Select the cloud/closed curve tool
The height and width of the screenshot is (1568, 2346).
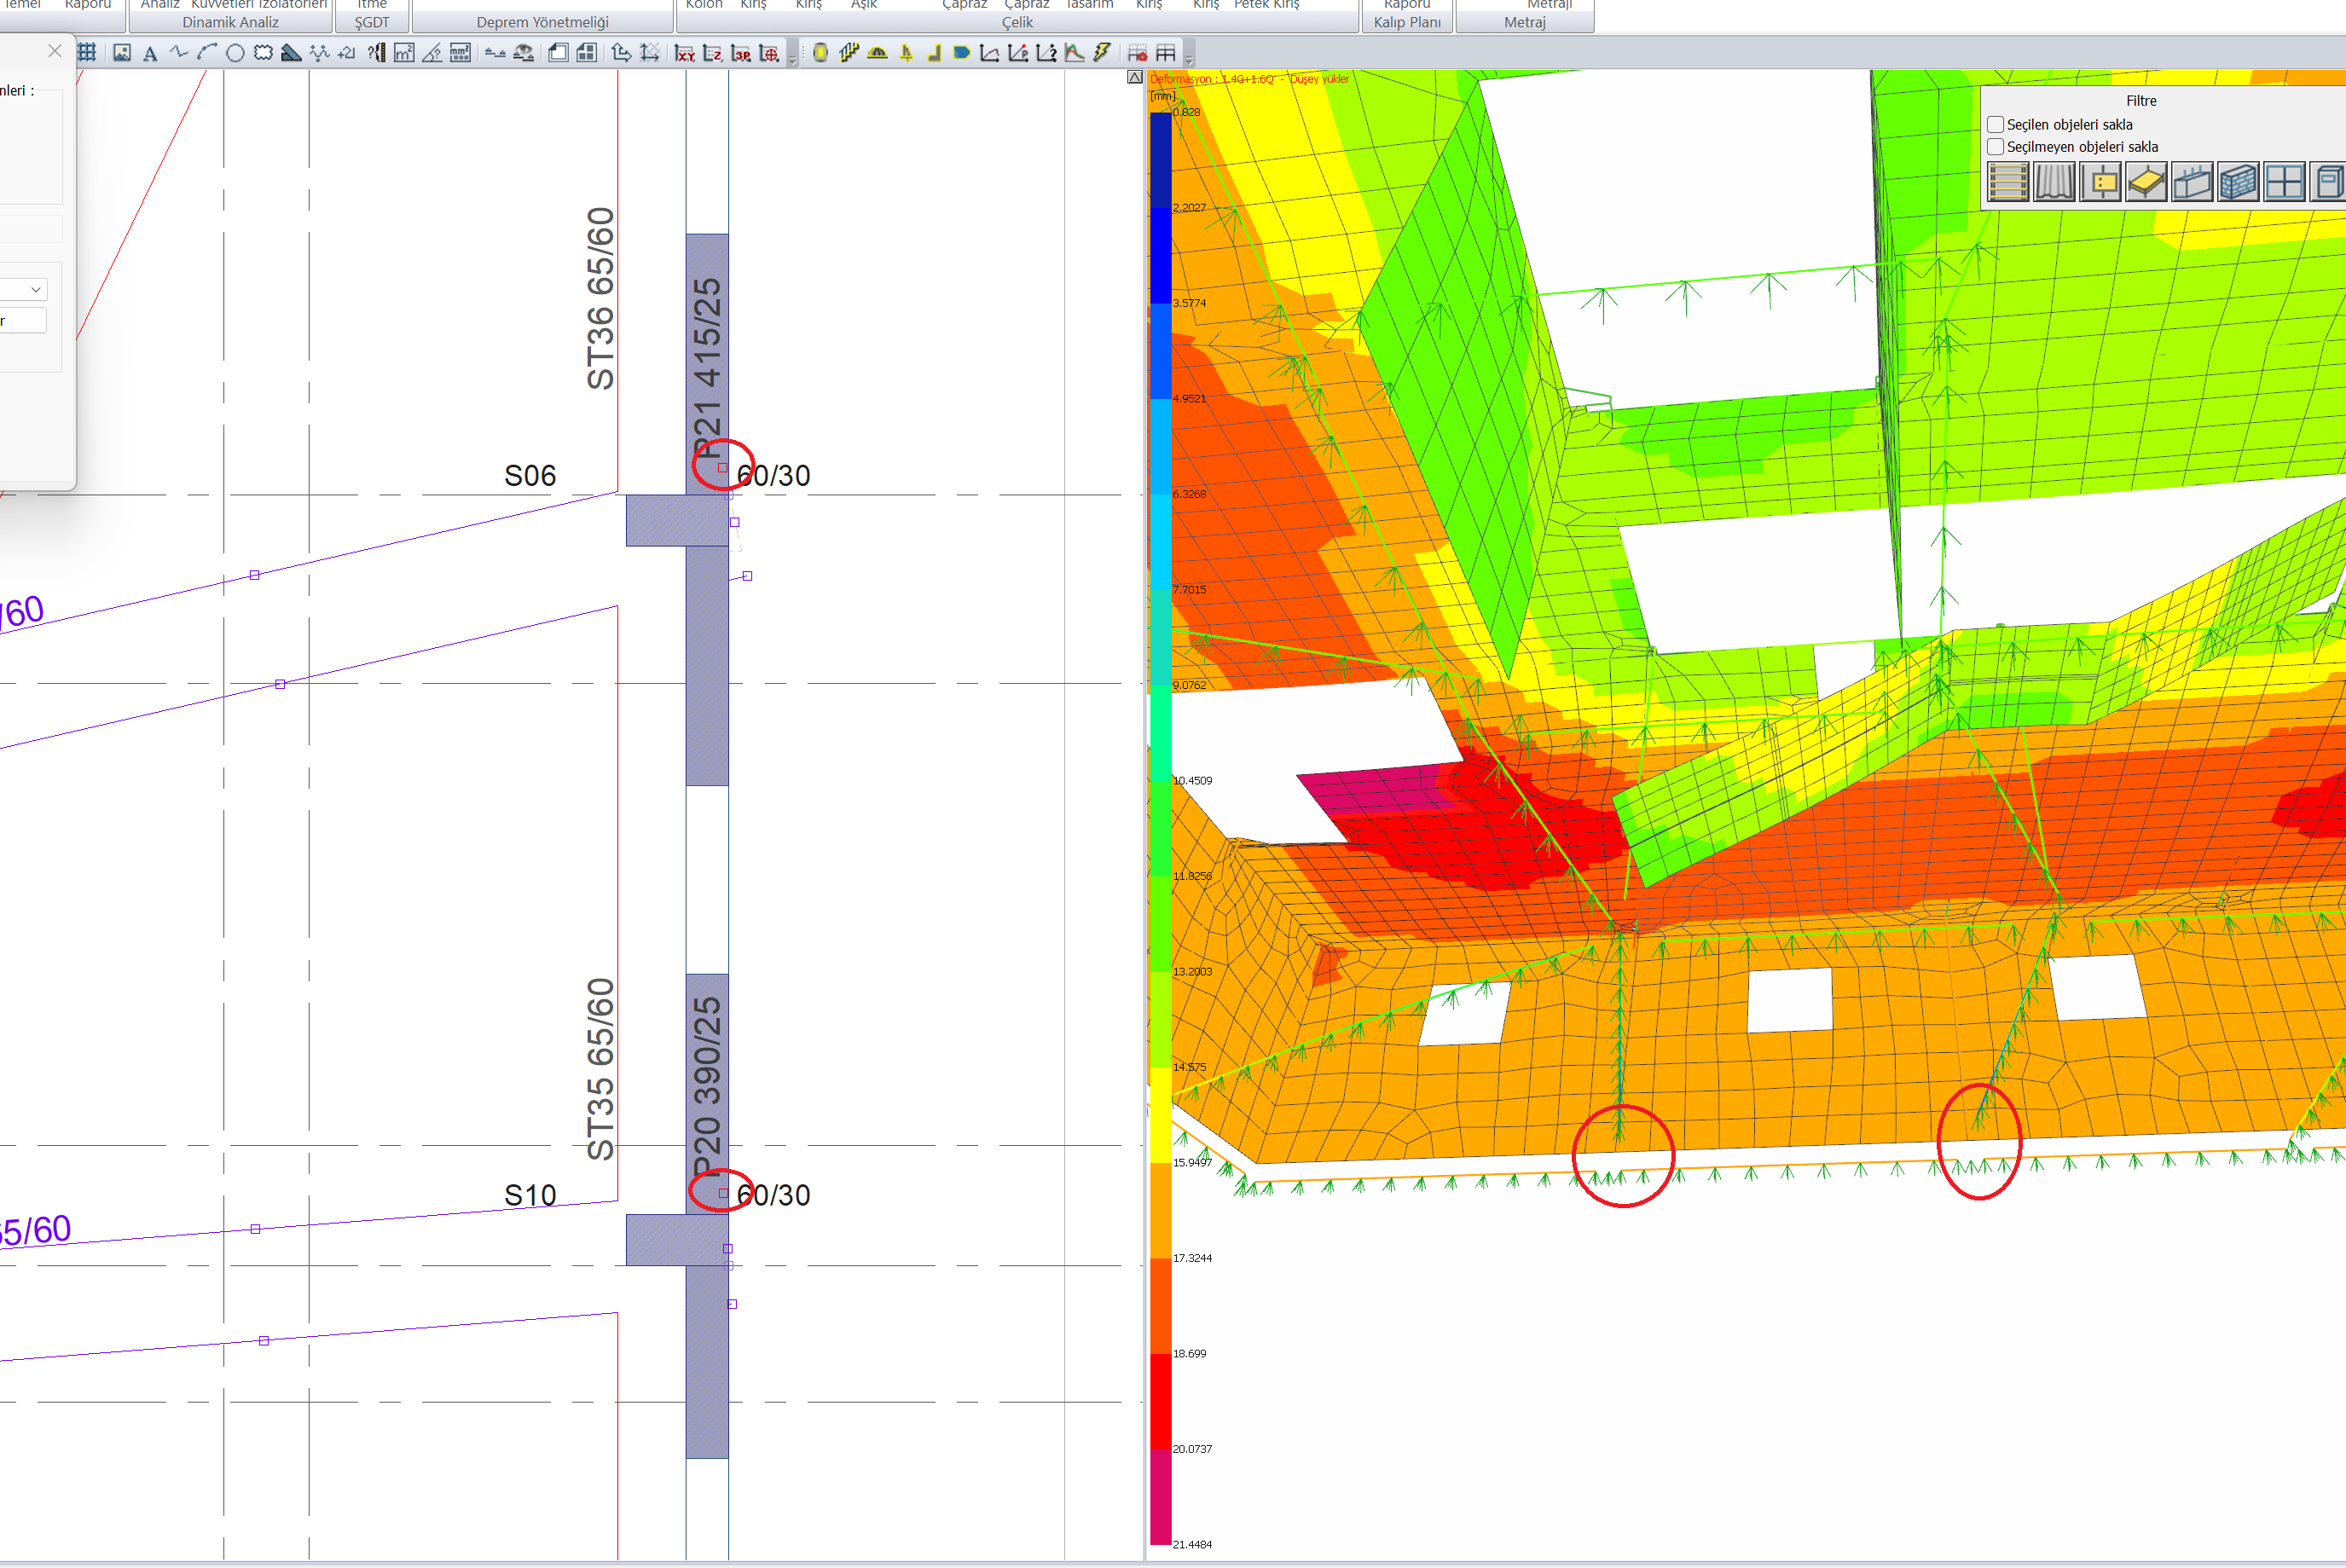[263, 53]
